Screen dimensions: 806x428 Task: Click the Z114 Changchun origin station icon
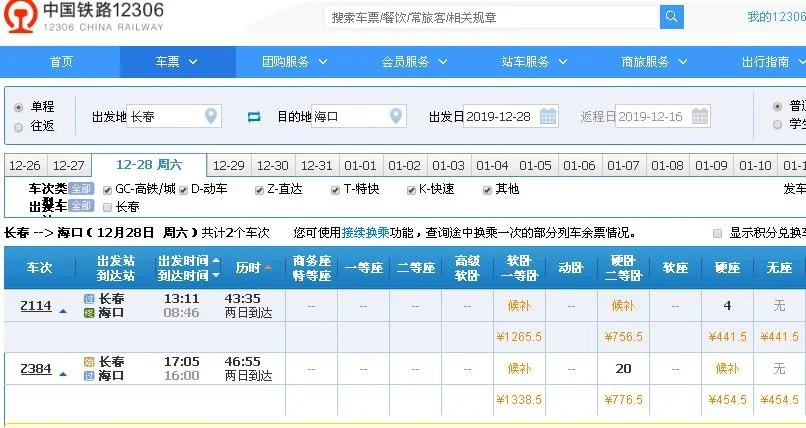pyautogui.click(x=89, y=299)
